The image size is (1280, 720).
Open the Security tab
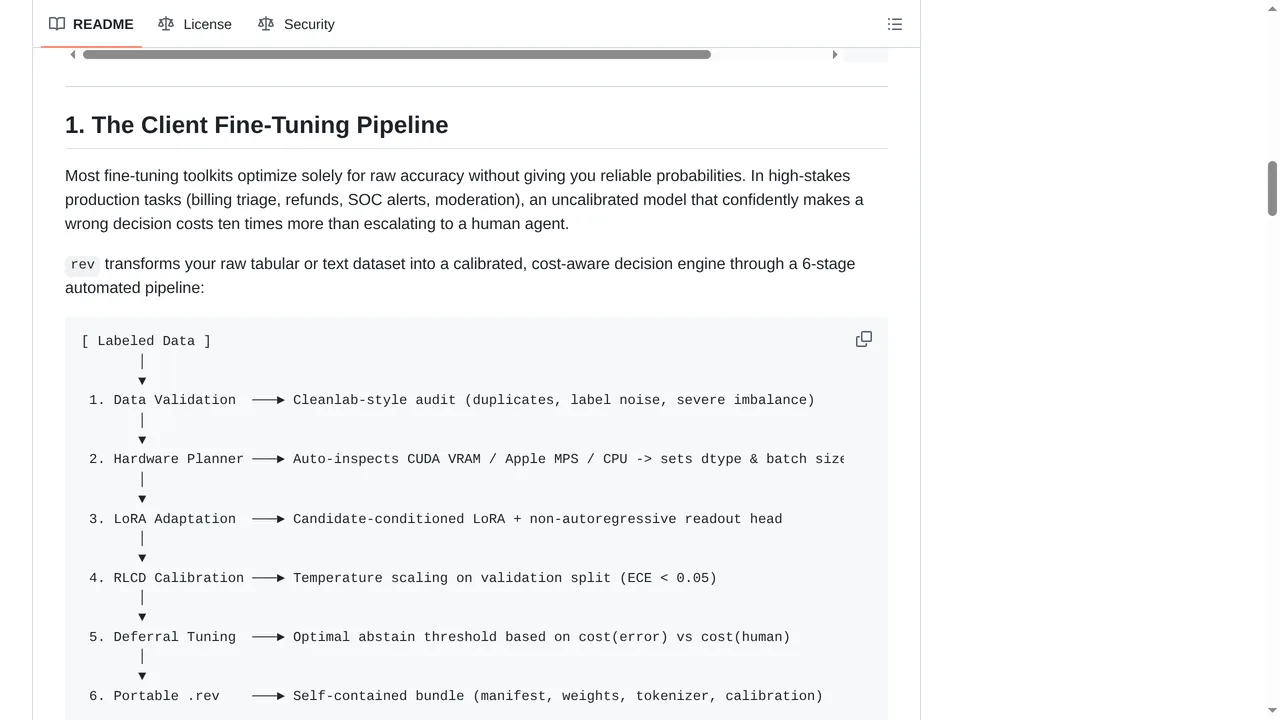pos(296,24)
